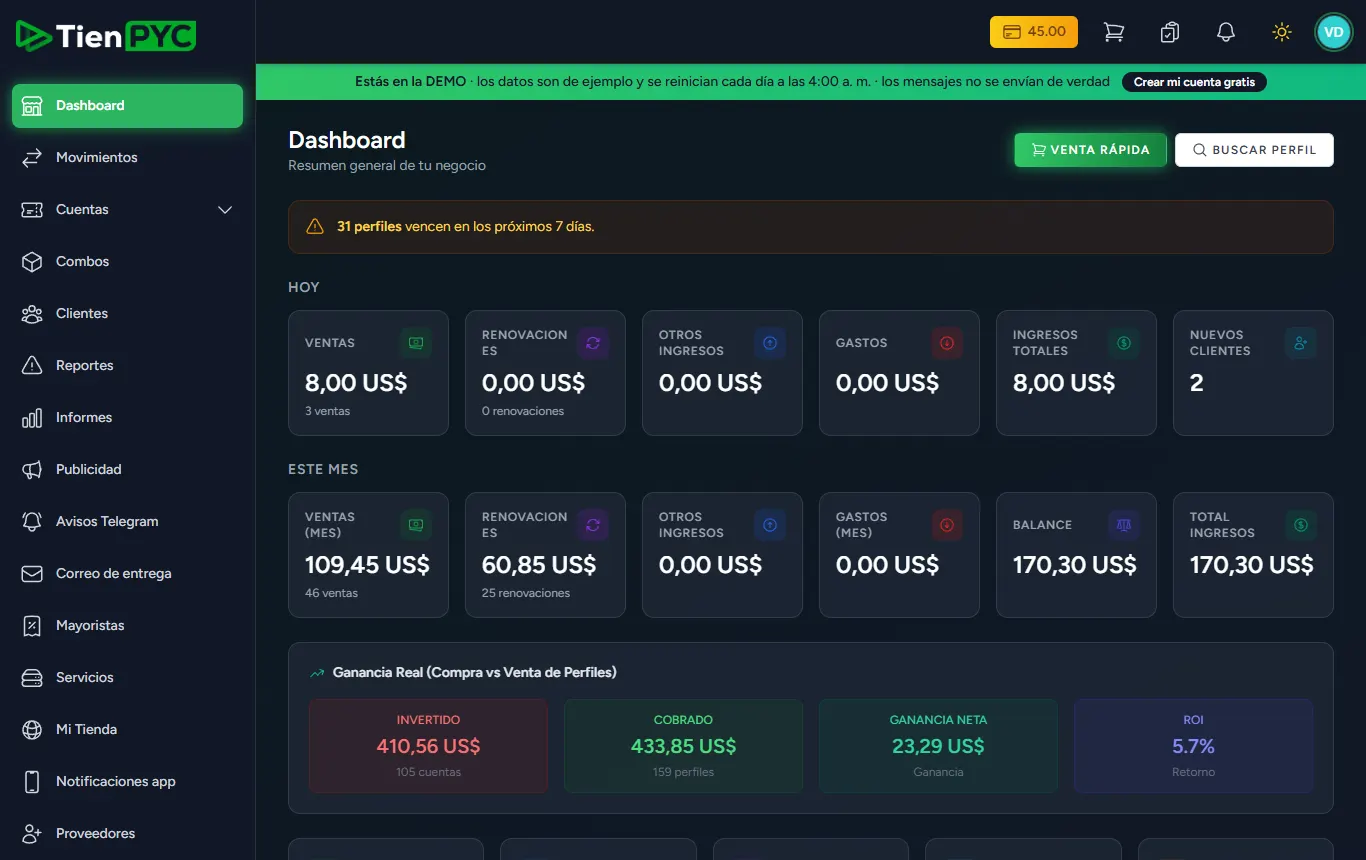Click the Total Ingresos dollar icon
This screenshot has height=860, width=1366.
1301,525
